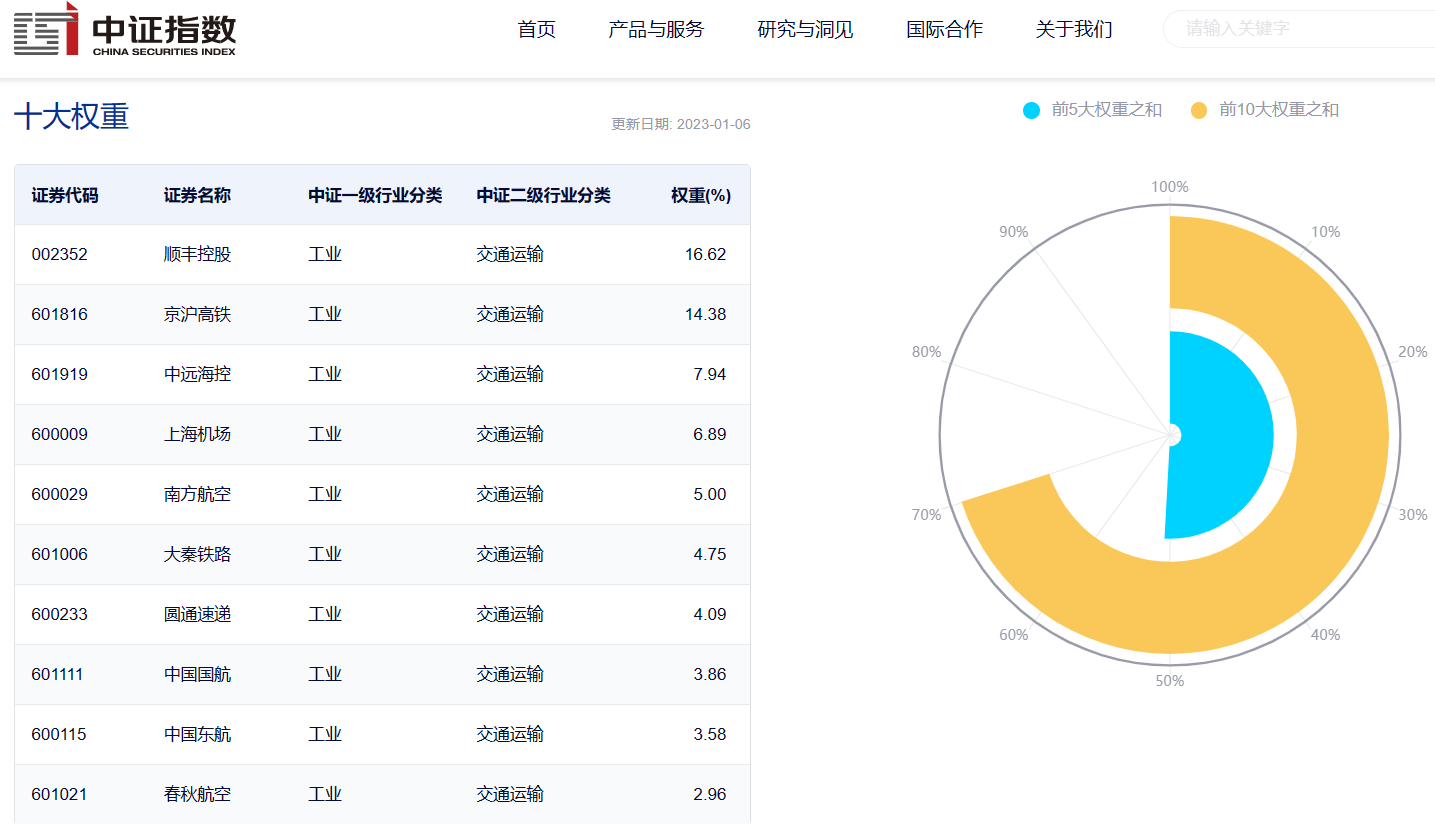The height and width of the screenshot is (824, 1435).
Task: Click the China Securities Index logo
Action: click(x=125, y=29)
